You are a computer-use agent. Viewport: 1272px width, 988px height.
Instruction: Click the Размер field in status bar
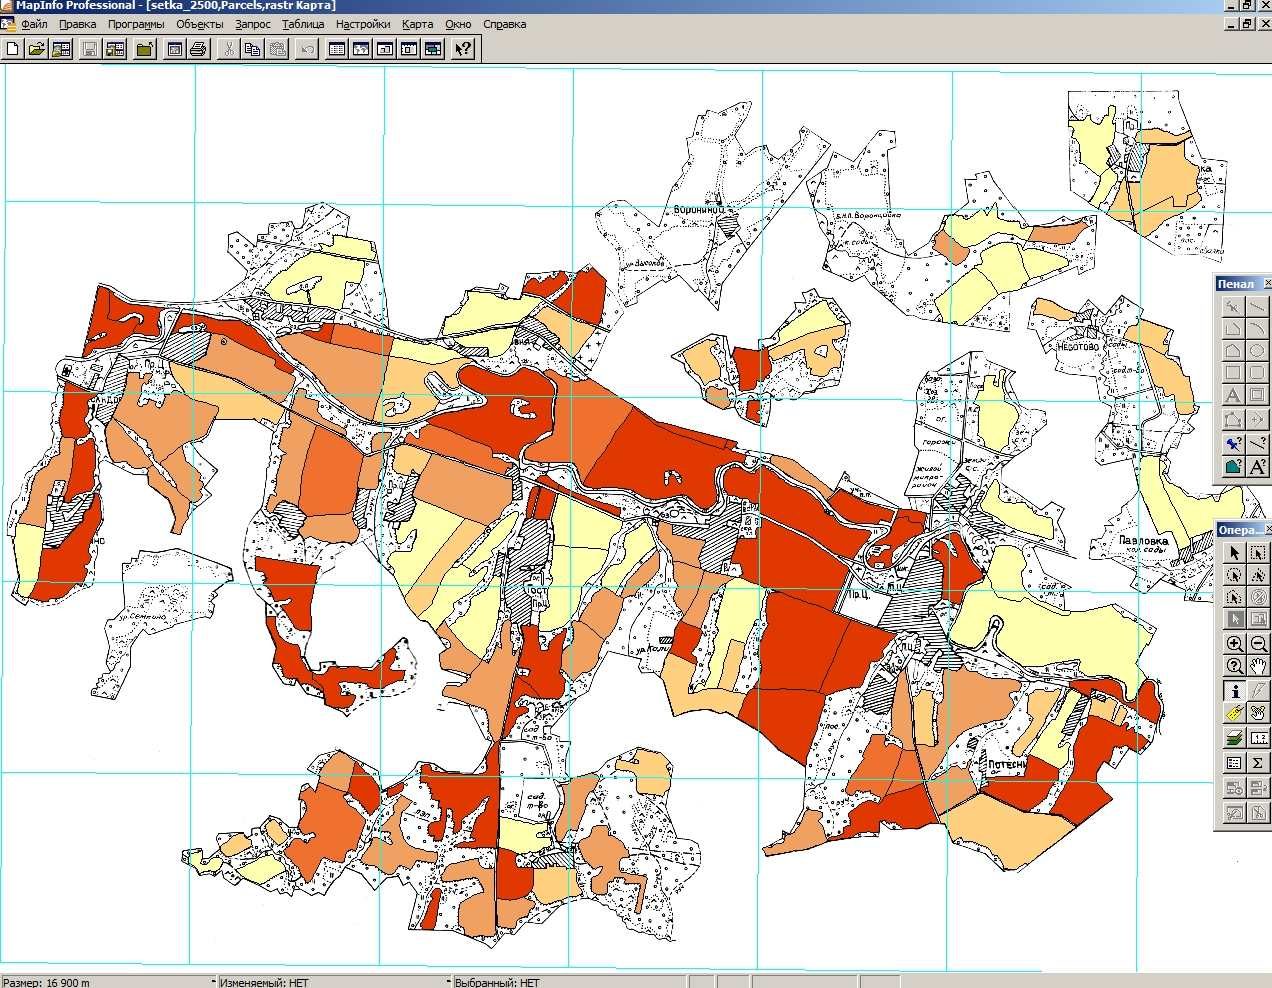tap(107, 981)
